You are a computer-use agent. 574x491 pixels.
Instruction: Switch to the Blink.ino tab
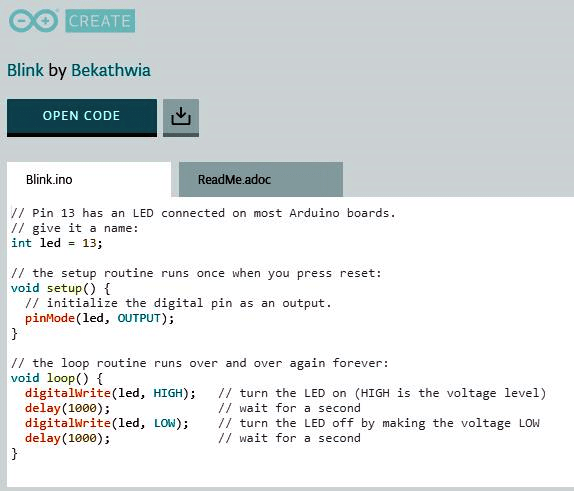(89, 179)
